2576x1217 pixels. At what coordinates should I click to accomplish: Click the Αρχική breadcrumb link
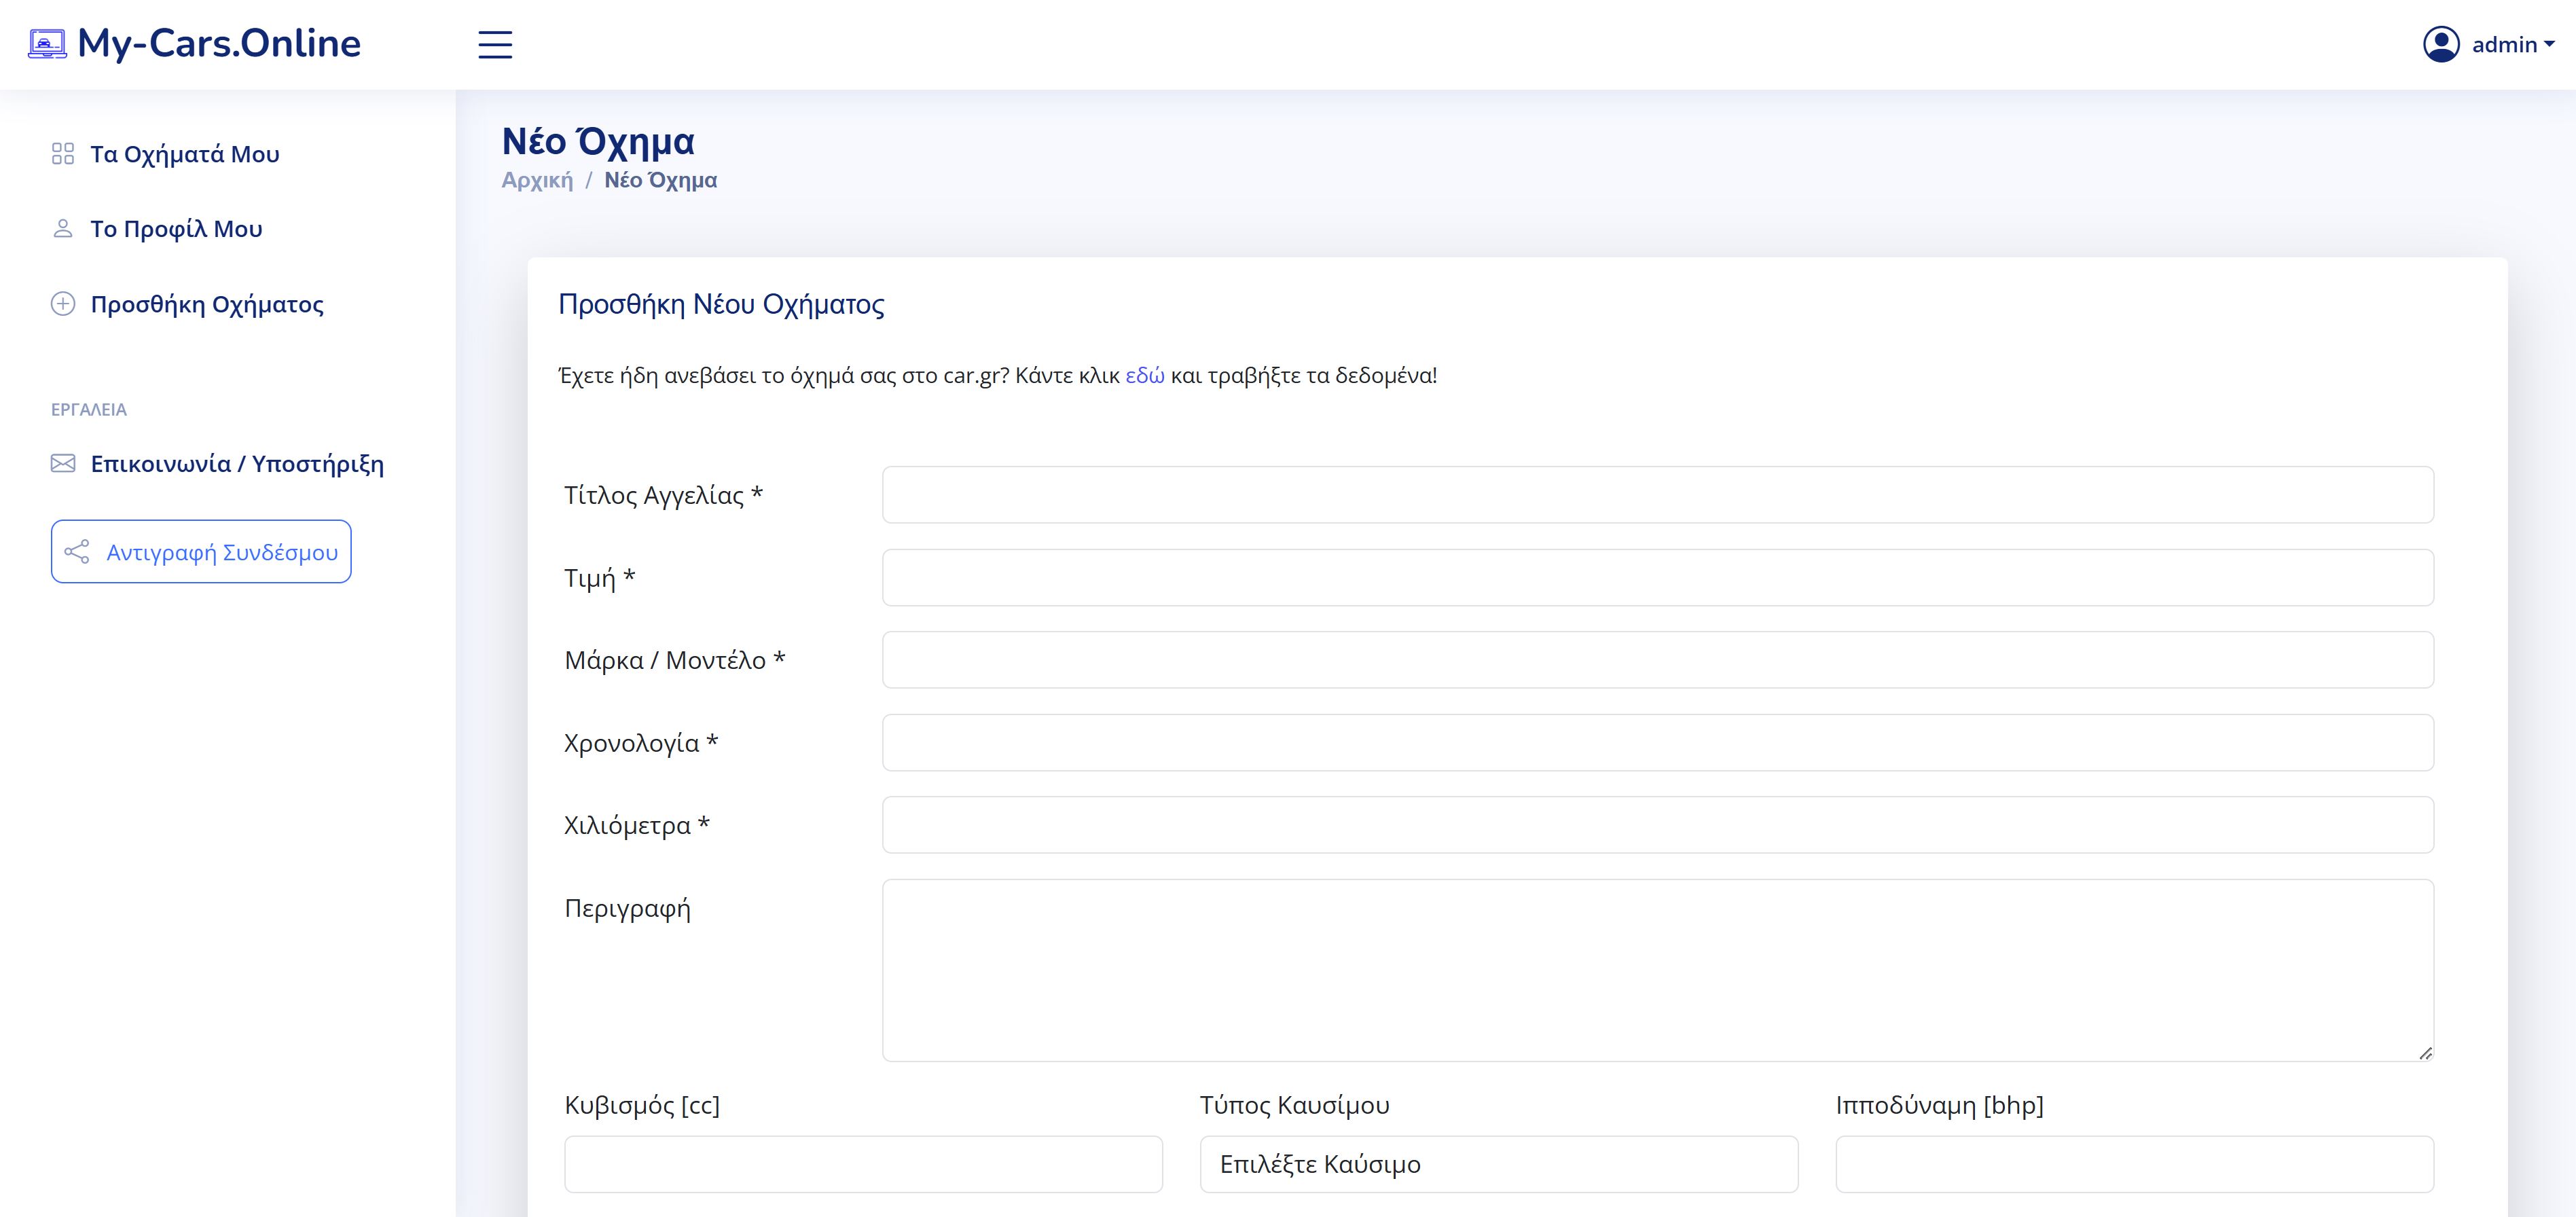(x=537, y=180)
